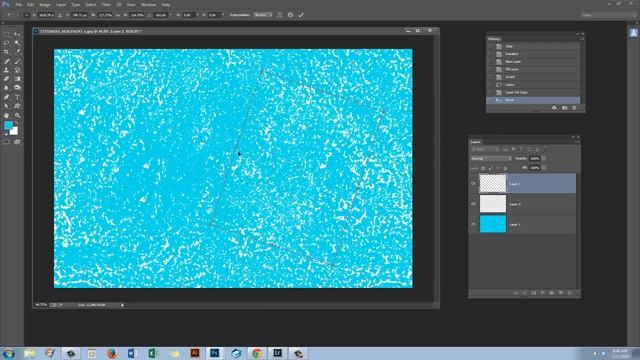This screenshot has height=360, width=640.
Task: Toggle visibility of the cyan Layer 1
Action: coord(473,224)
